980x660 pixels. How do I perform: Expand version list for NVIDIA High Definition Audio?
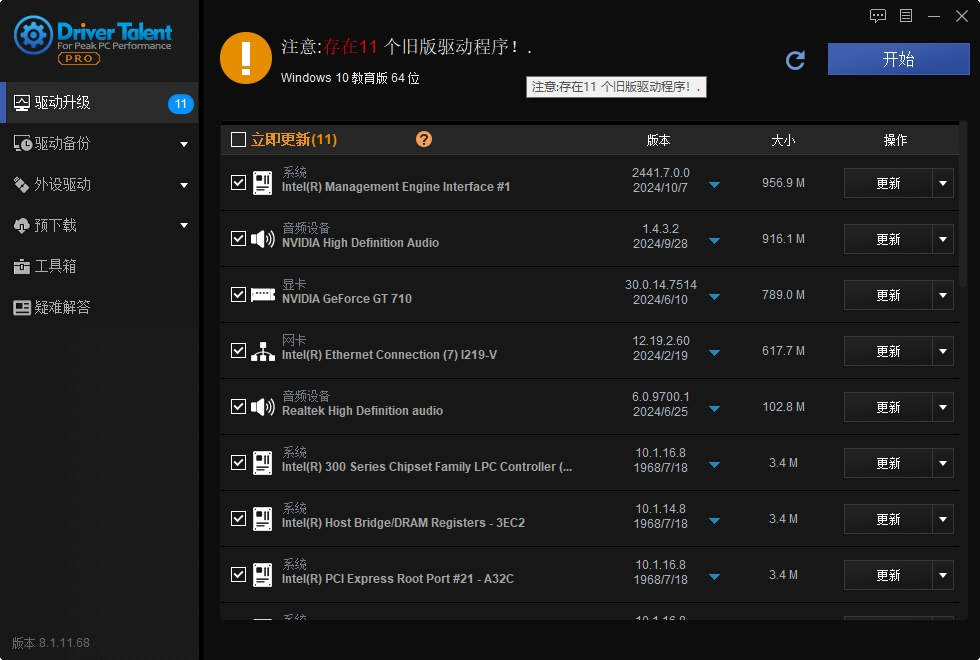[x=714, y=241]
